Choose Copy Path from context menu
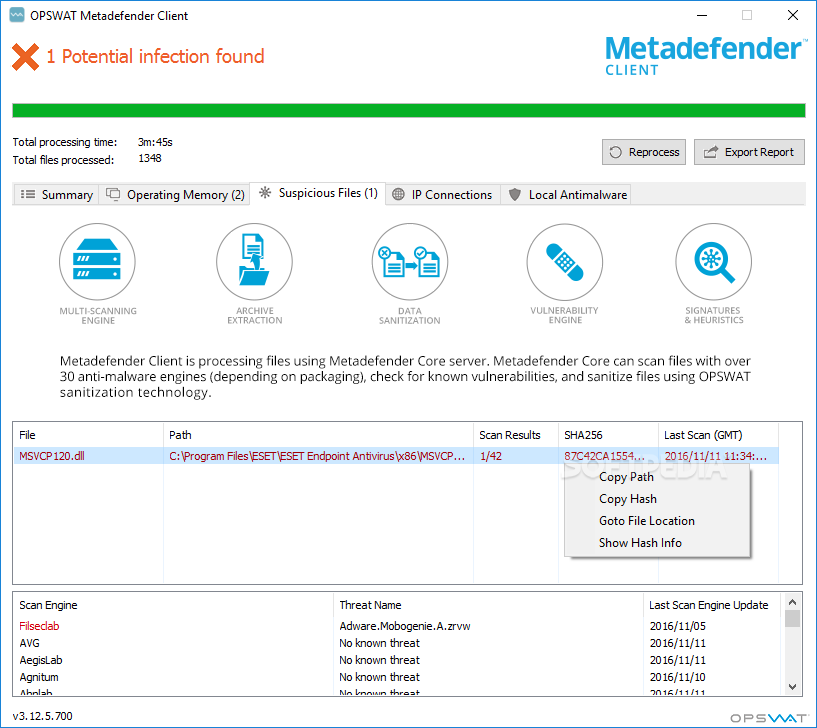 [658, 477]
